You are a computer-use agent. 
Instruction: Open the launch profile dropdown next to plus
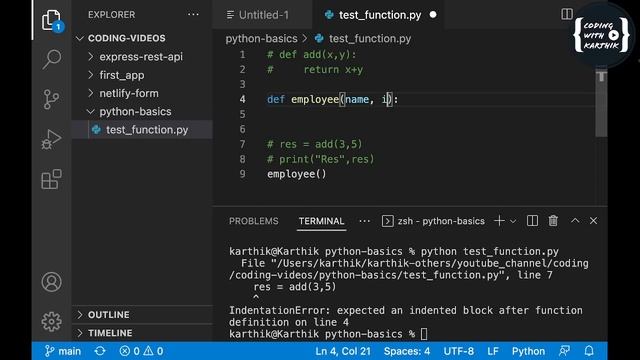513,221
